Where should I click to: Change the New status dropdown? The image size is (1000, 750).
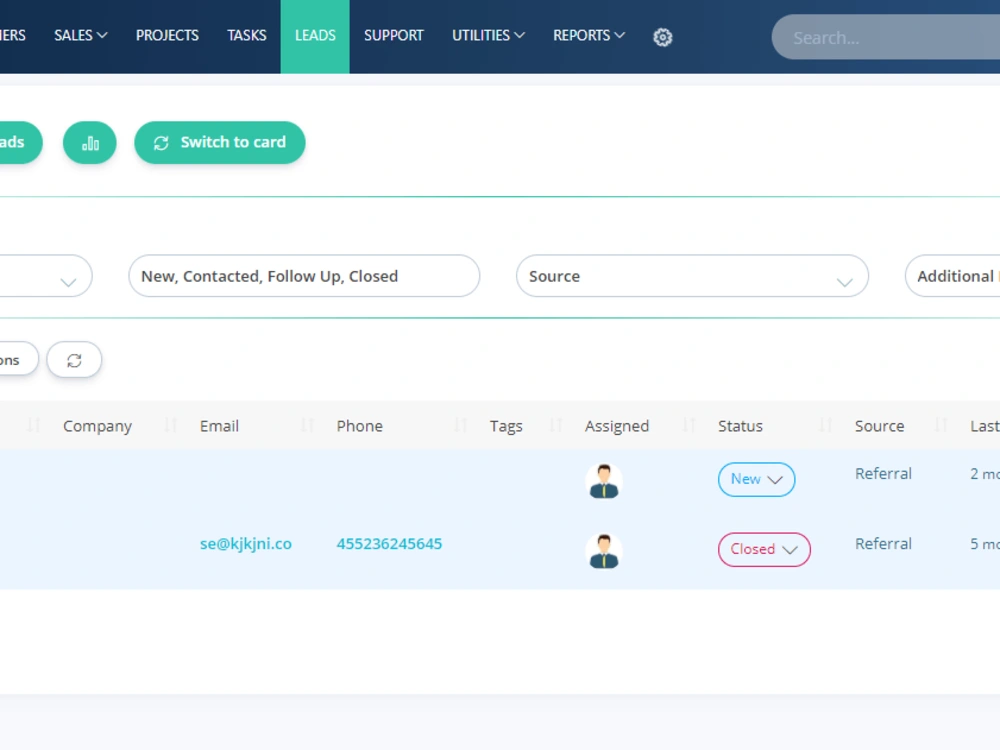(756, 480)
